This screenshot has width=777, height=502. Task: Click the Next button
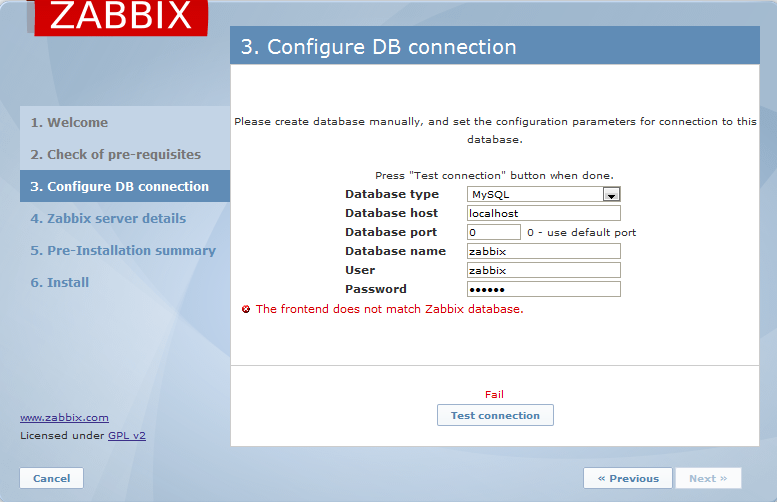click(708, 478)
